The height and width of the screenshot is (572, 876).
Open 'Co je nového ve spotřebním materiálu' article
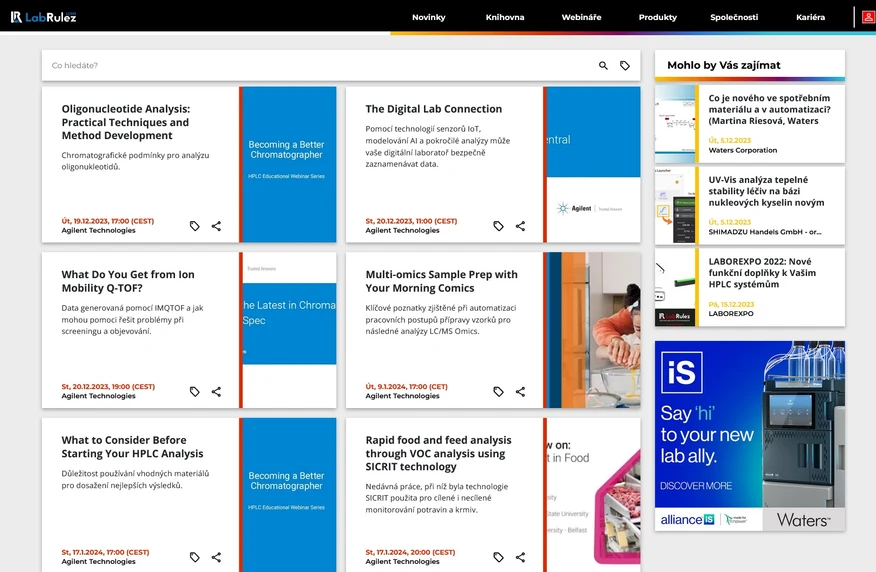tap(769, 109)
